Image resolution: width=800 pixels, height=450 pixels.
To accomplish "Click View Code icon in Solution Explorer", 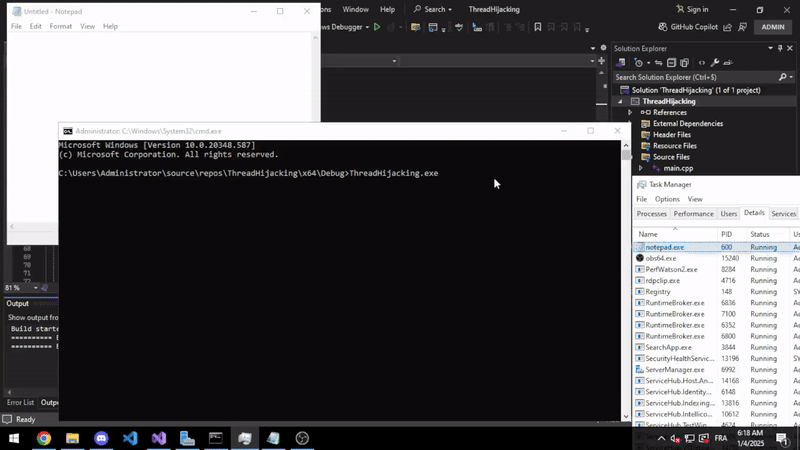I will 702,63.
